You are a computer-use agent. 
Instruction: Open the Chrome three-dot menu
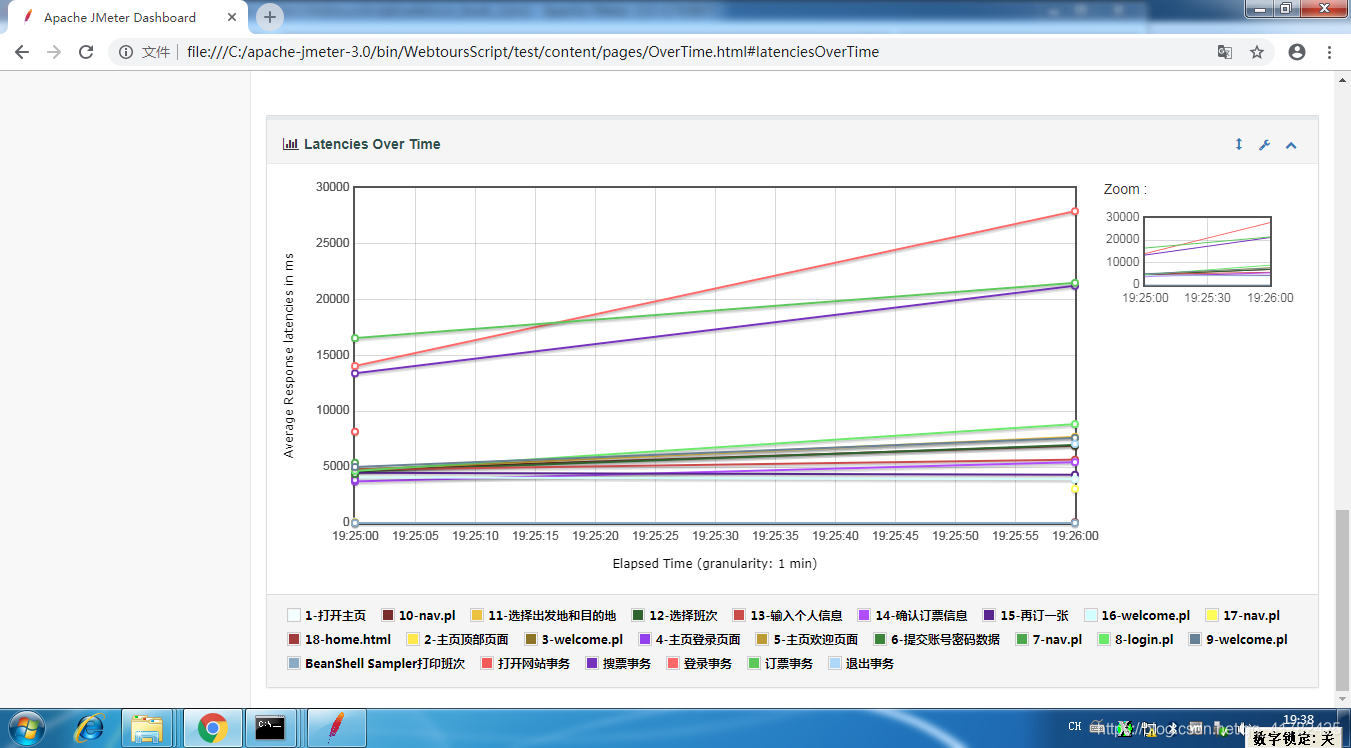pos(1329,52)
